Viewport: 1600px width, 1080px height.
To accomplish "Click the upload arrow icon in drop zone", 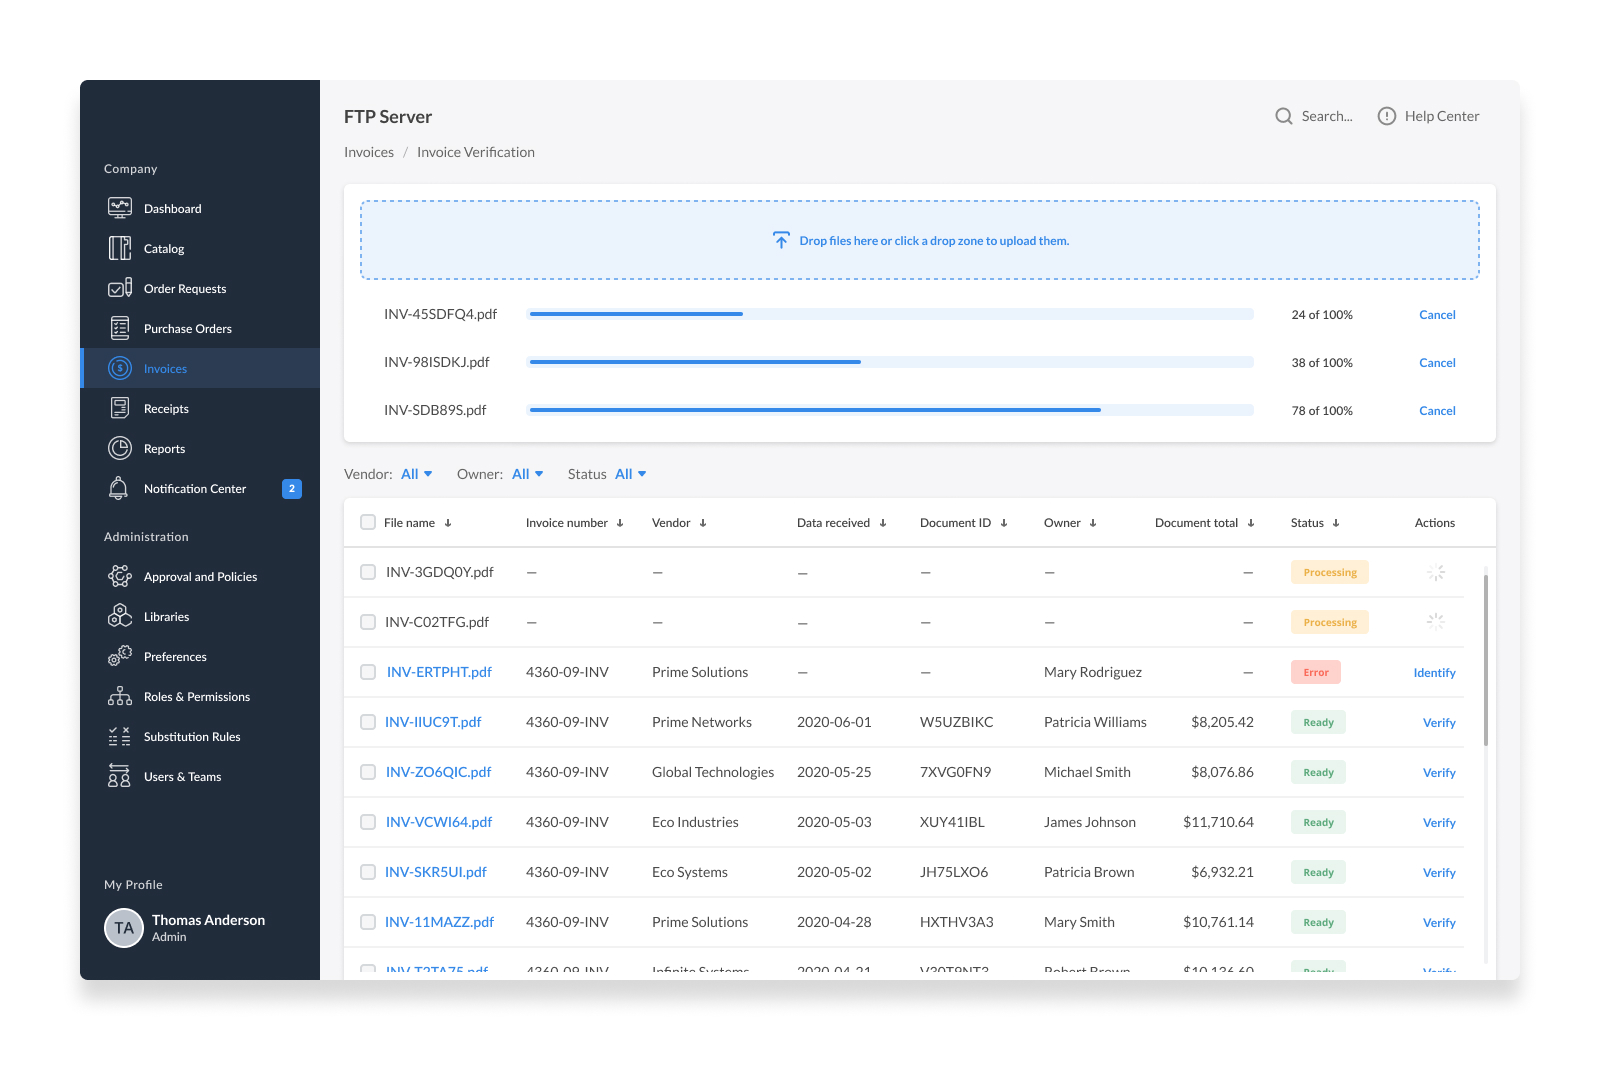I will [781, 240].
